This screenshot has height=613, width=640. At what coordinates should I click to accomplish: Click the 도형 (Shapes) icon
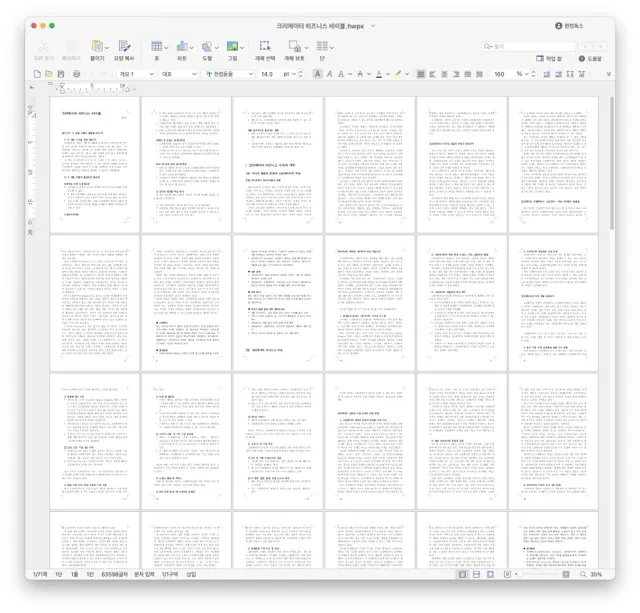pyautogui.click(x=207, y=47)
